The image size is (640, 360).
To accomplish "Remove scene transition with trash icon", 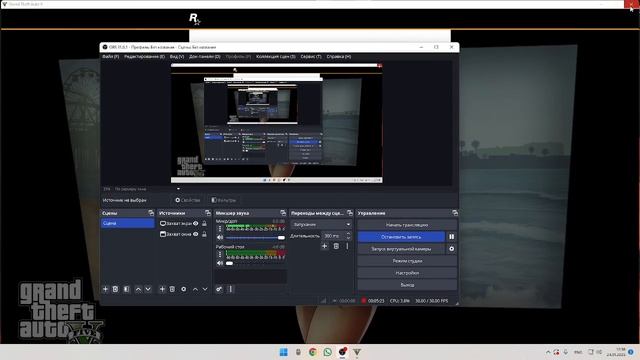I will (x=336, y=246).
